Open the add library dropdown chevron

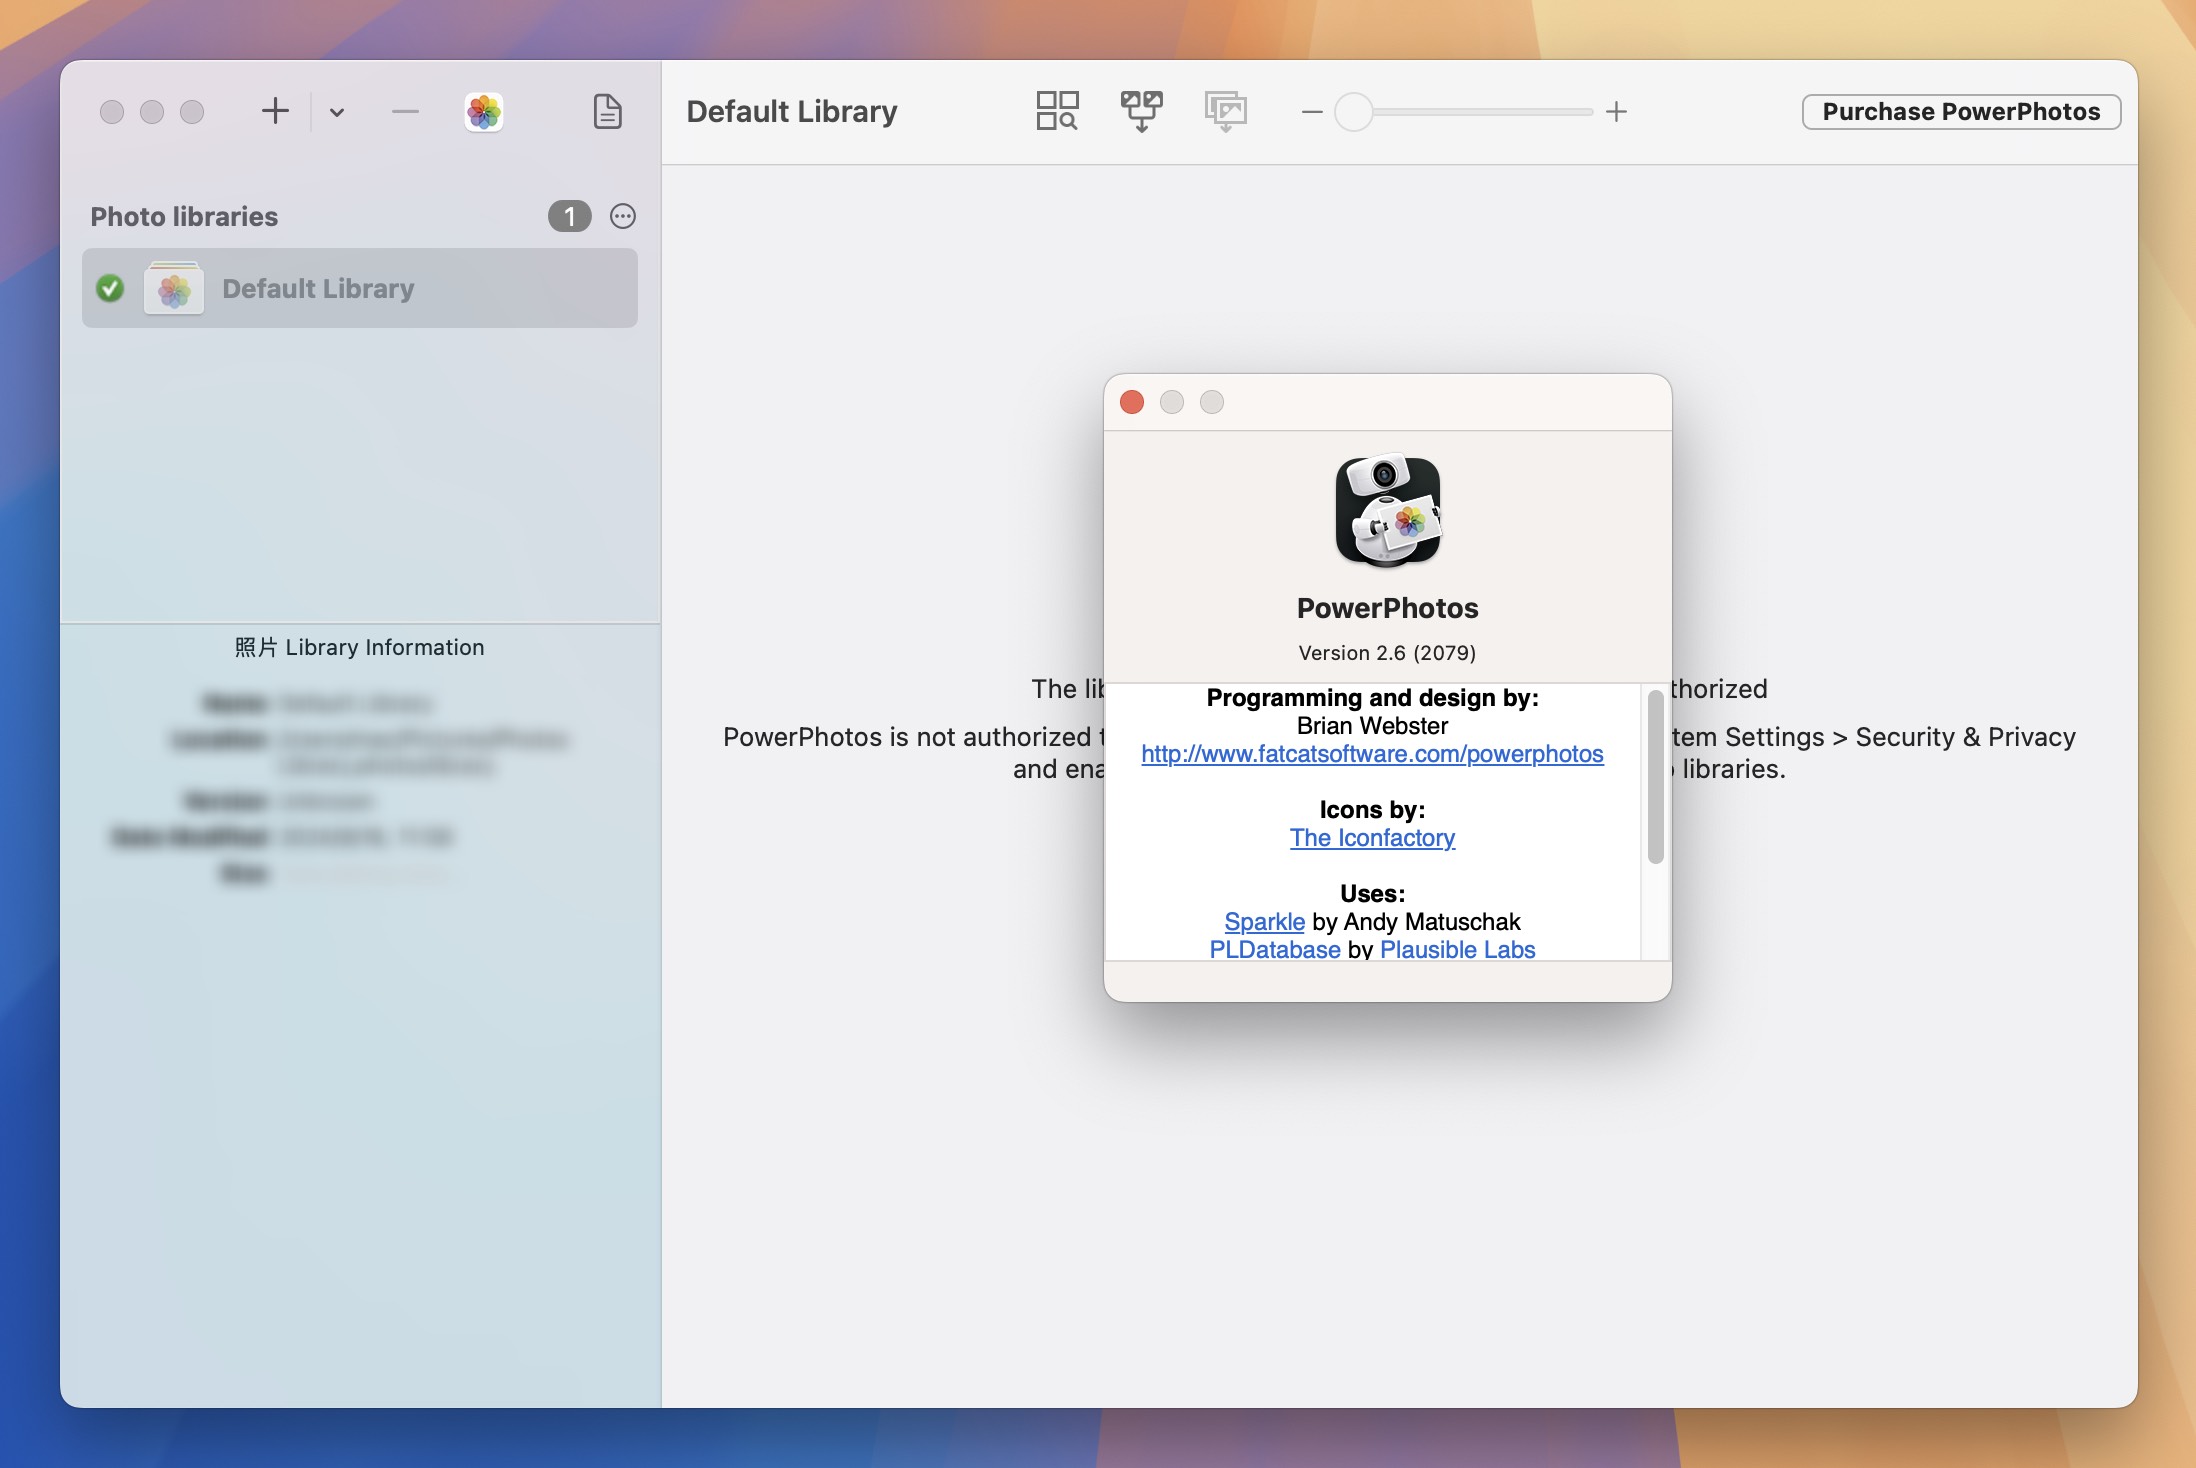[x=337, y=112]
